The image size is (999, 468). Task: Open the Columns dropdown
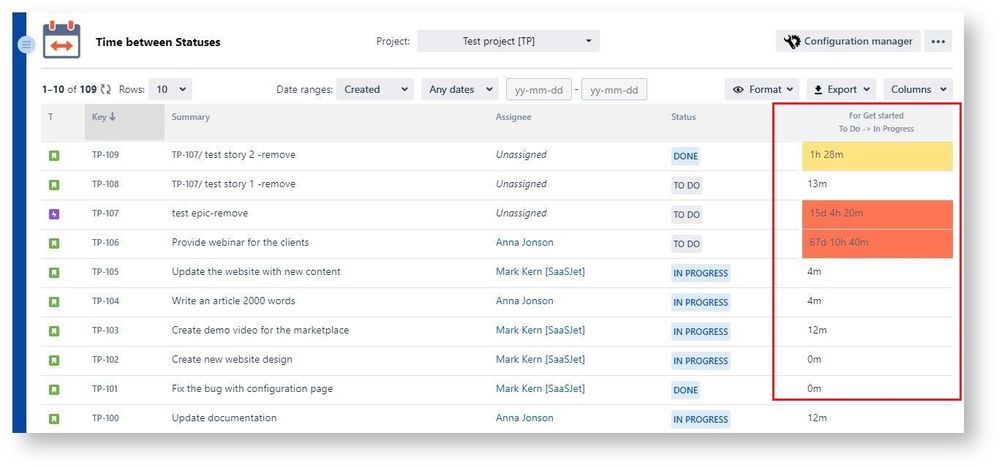pyautogui.click(x=918, y=90)
